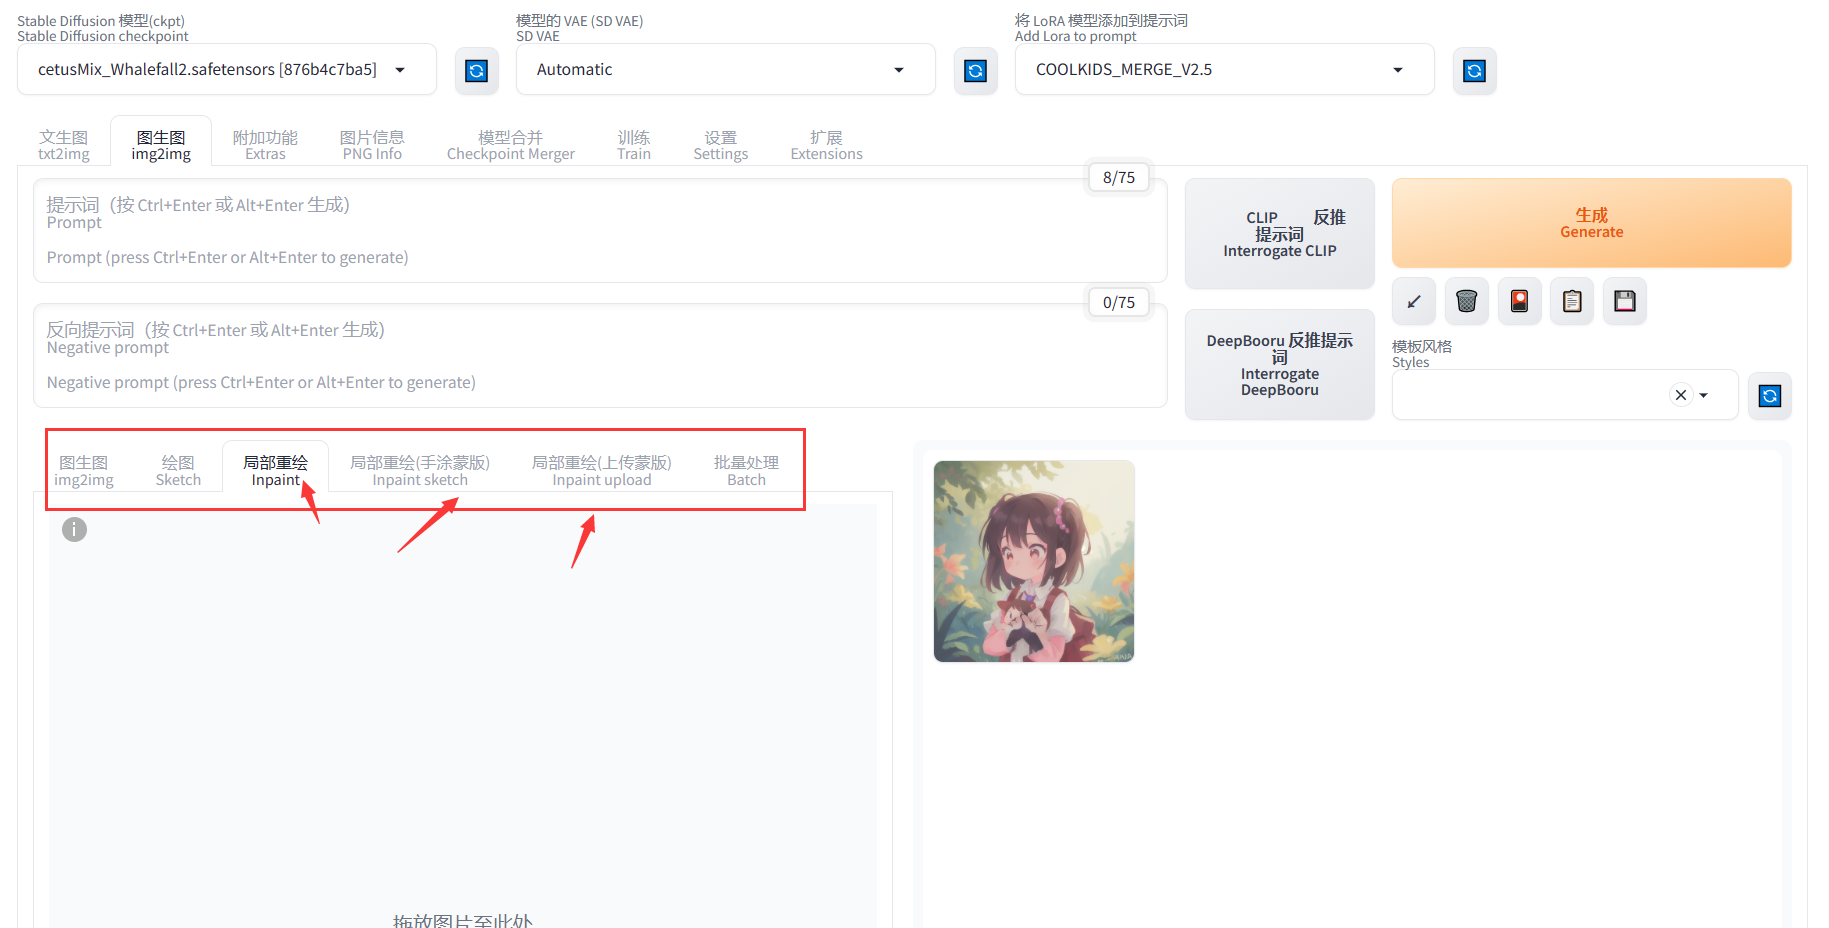
Task: Refresh the Stable Diffusion checkpoint list
Action: tap(476, 71)
